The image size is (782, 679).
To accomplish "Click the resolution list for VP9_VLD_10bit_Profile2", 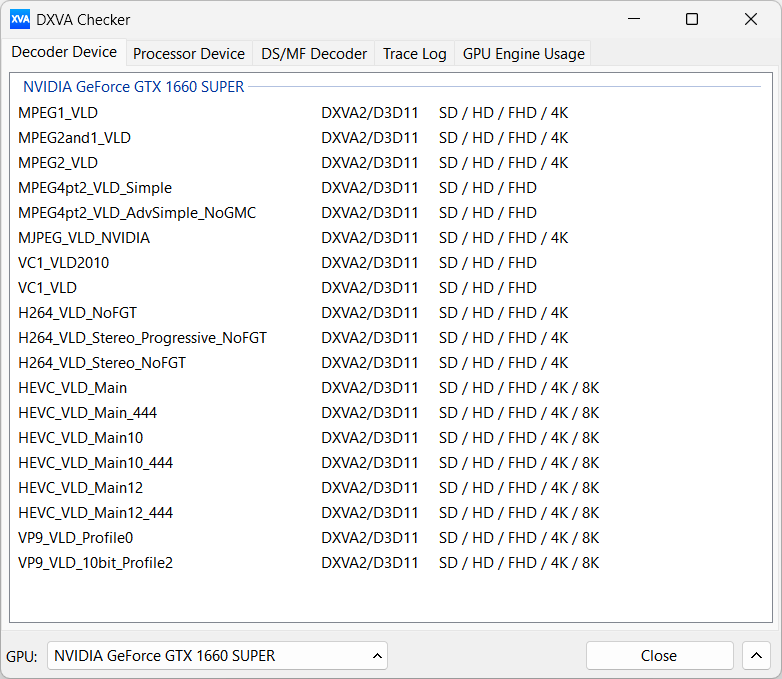I will tap(519, 563).
